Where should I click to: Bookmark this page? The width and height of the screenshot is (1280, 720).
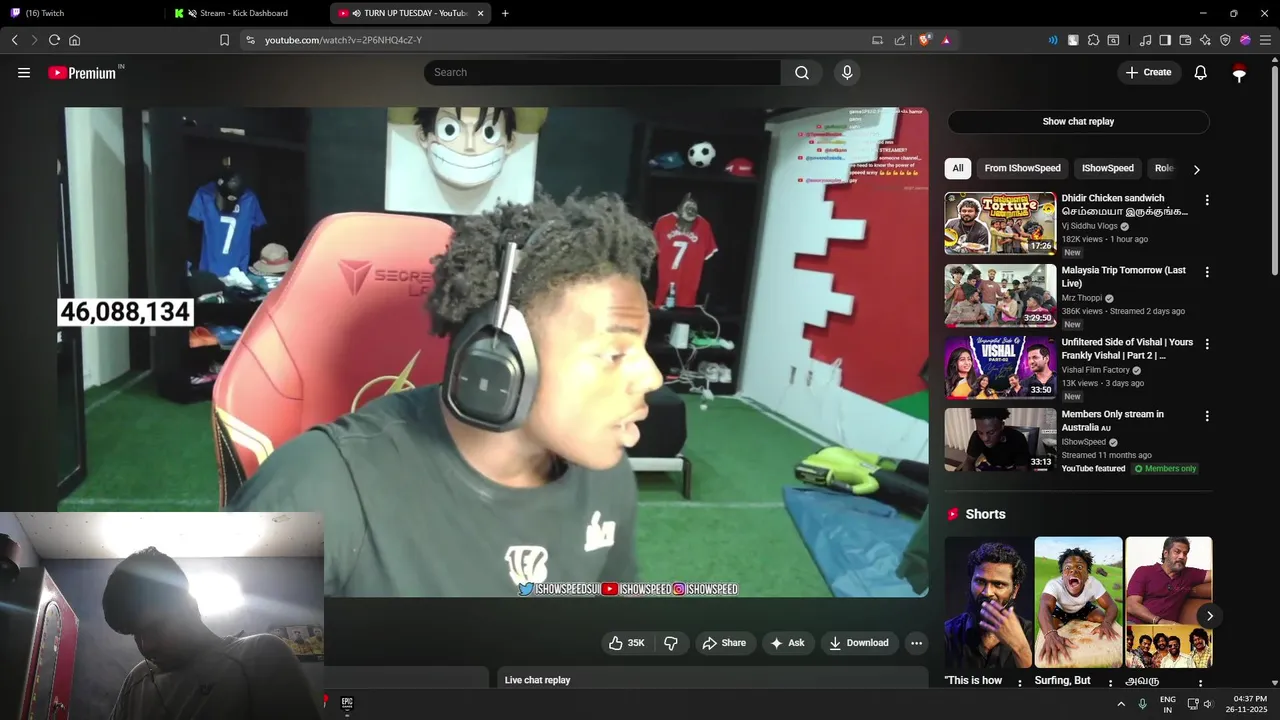[x=224, y=40]
